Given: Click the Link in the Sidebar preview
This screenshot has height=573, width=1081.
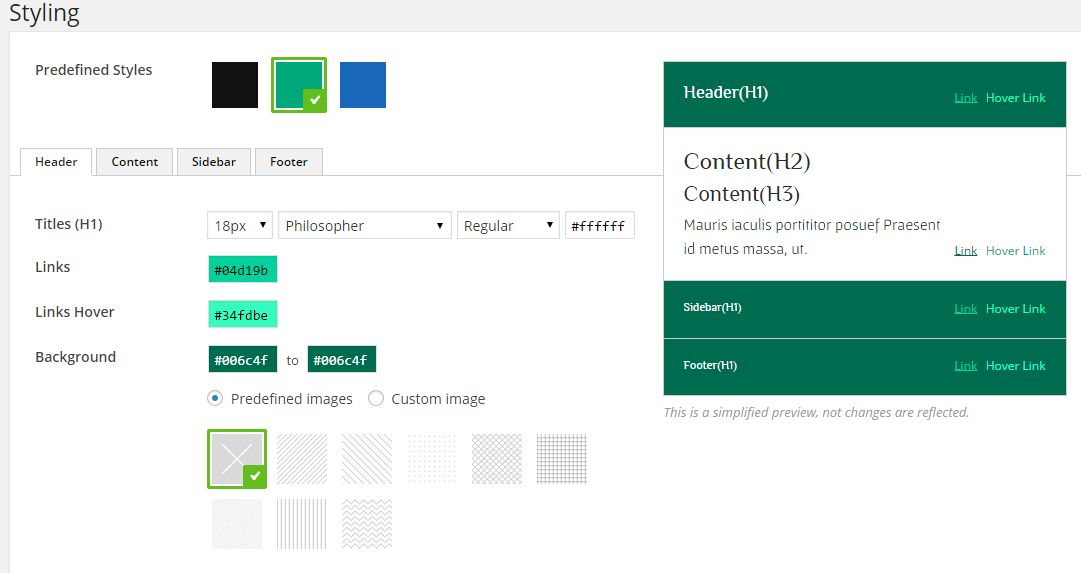Looking at the screenshot, I should tap(965, 309).
